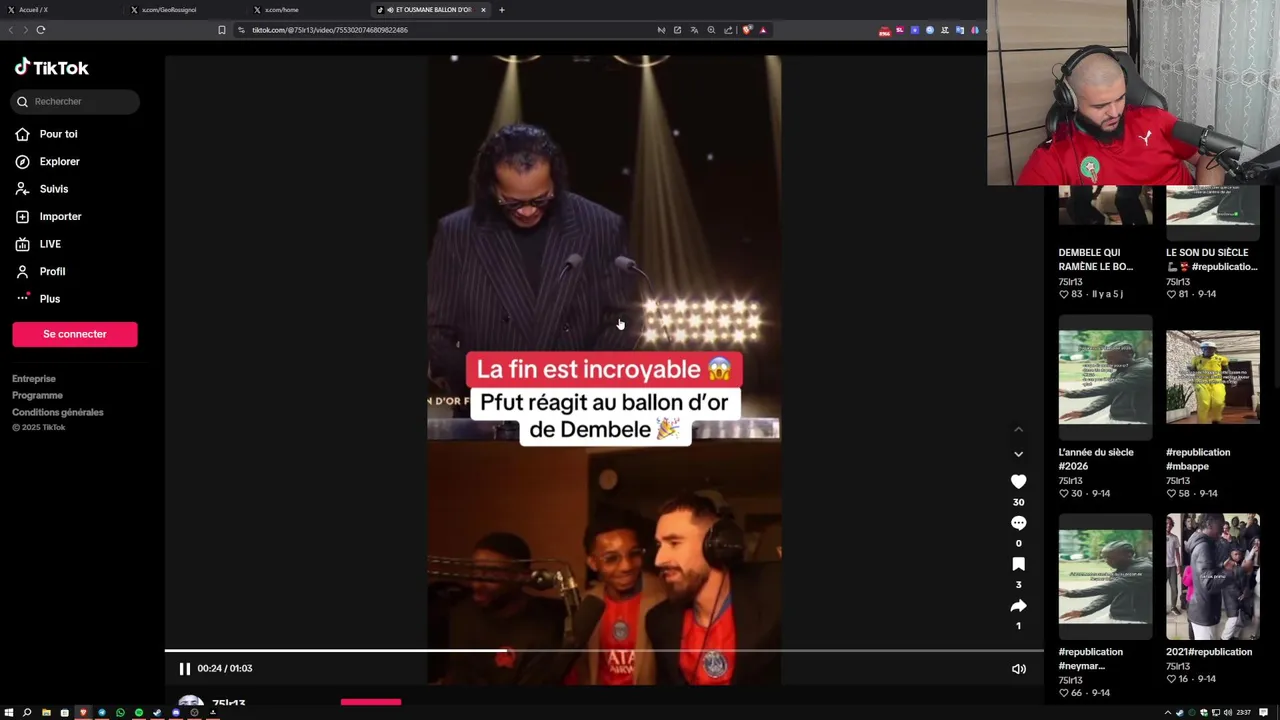This screenshot has height=720, width=1280.
Task: Click the Se connecter button
Action: [75, 334]
